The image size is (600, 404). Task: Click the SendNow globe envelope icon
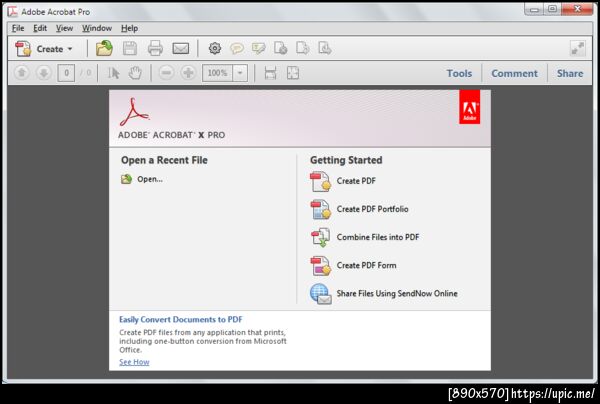tap(320, 294)
